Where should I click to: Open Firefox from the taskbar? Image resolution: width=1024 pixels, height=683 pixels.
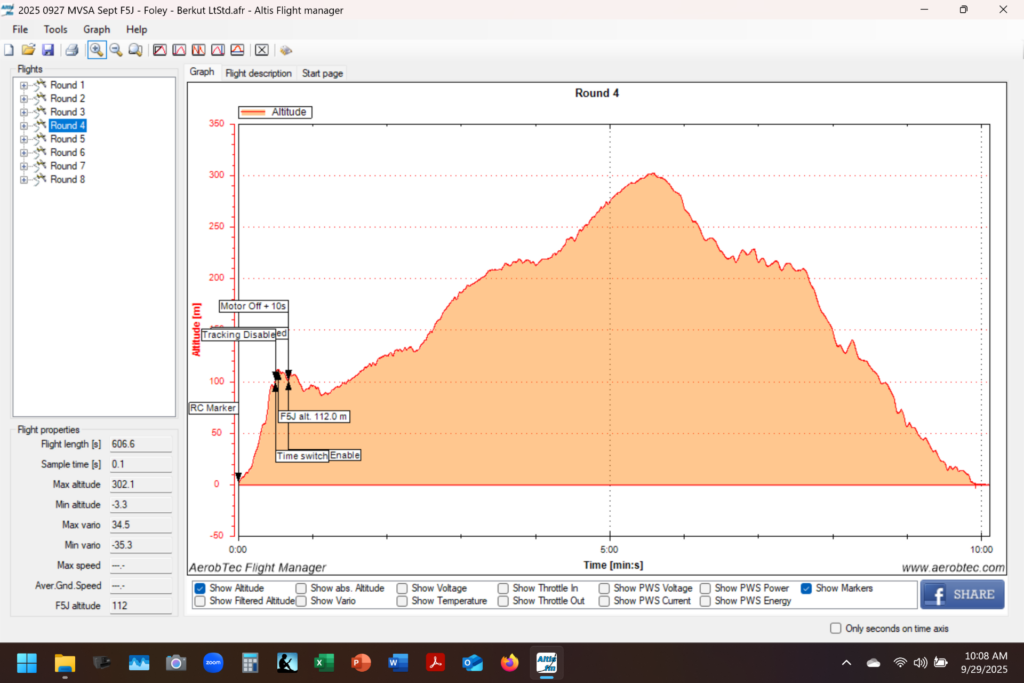point(510,662)
